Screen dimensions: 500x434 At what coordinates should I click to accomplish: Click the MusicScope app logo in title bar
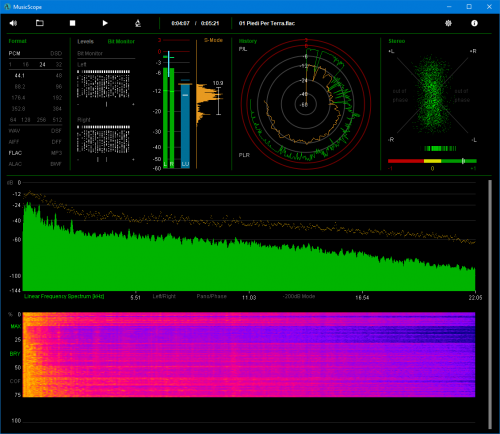click(x=7, y=7)
